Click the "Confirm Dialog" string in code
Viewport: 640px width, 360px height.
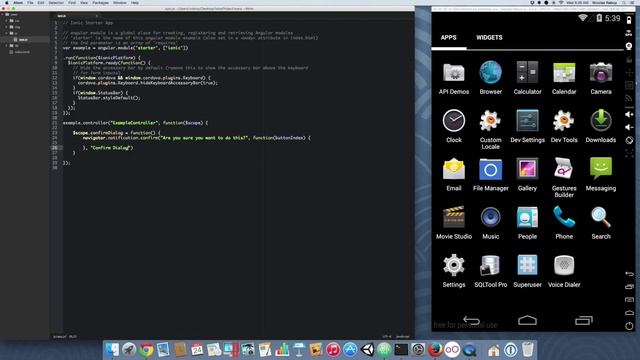pyautogui.click(x=111, y=148)
